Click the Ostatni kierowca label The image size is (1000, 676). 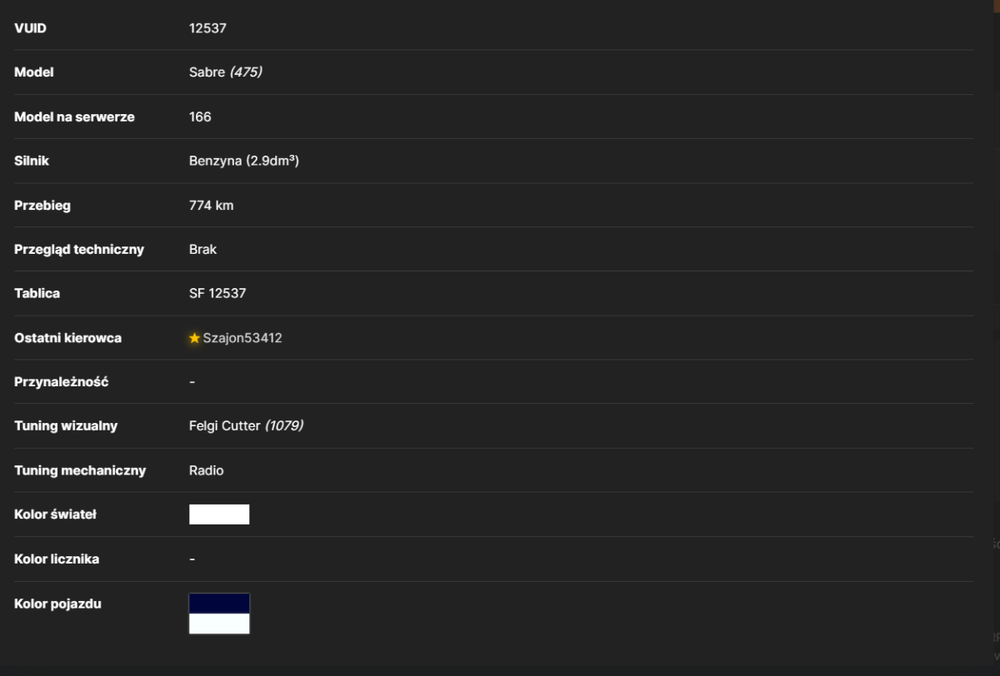click(x=68, y=338)
